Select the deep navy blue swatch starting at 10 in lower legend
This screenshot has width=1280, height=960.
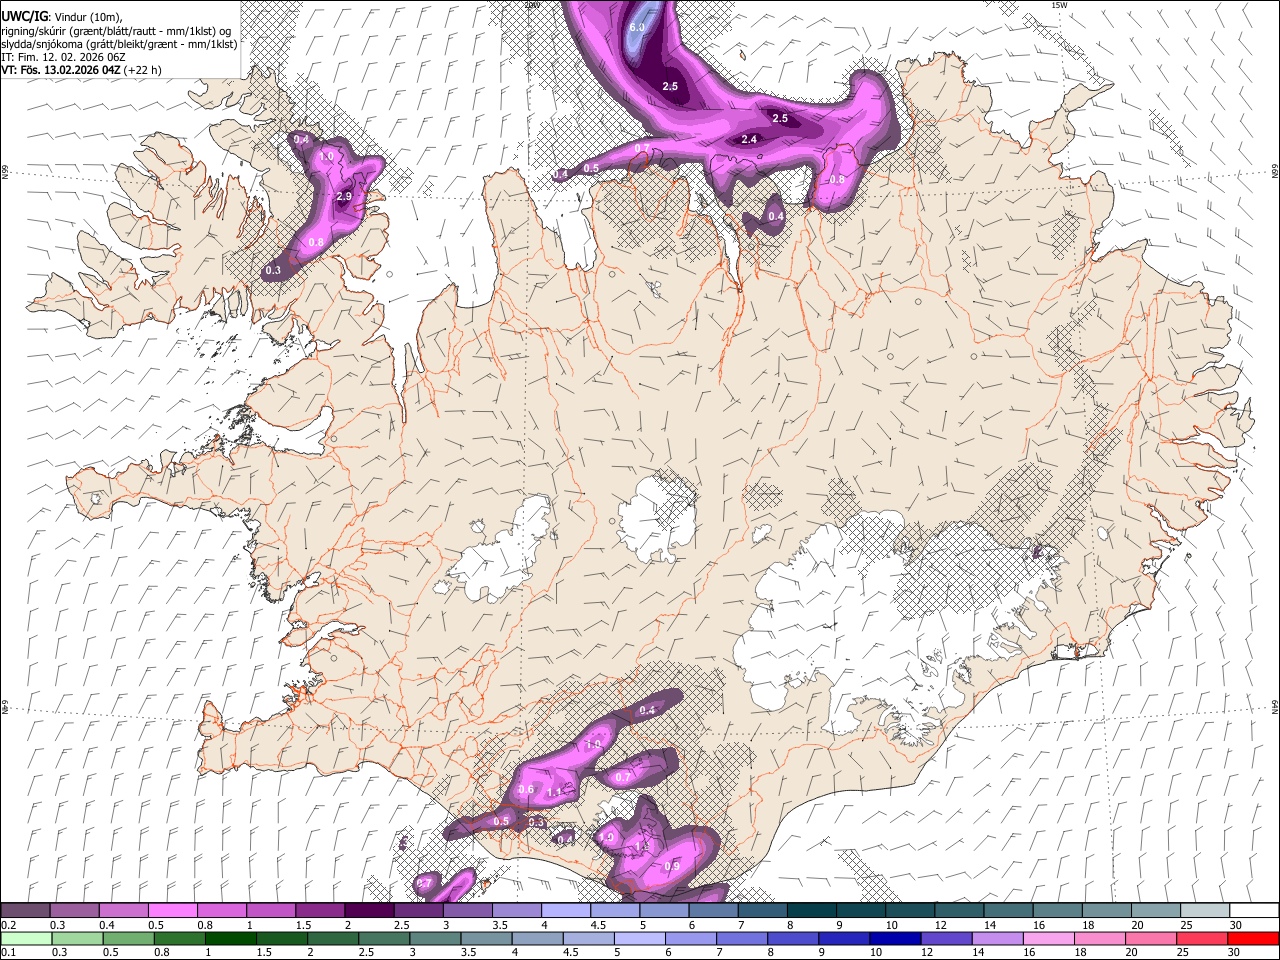tap(895, 938)
